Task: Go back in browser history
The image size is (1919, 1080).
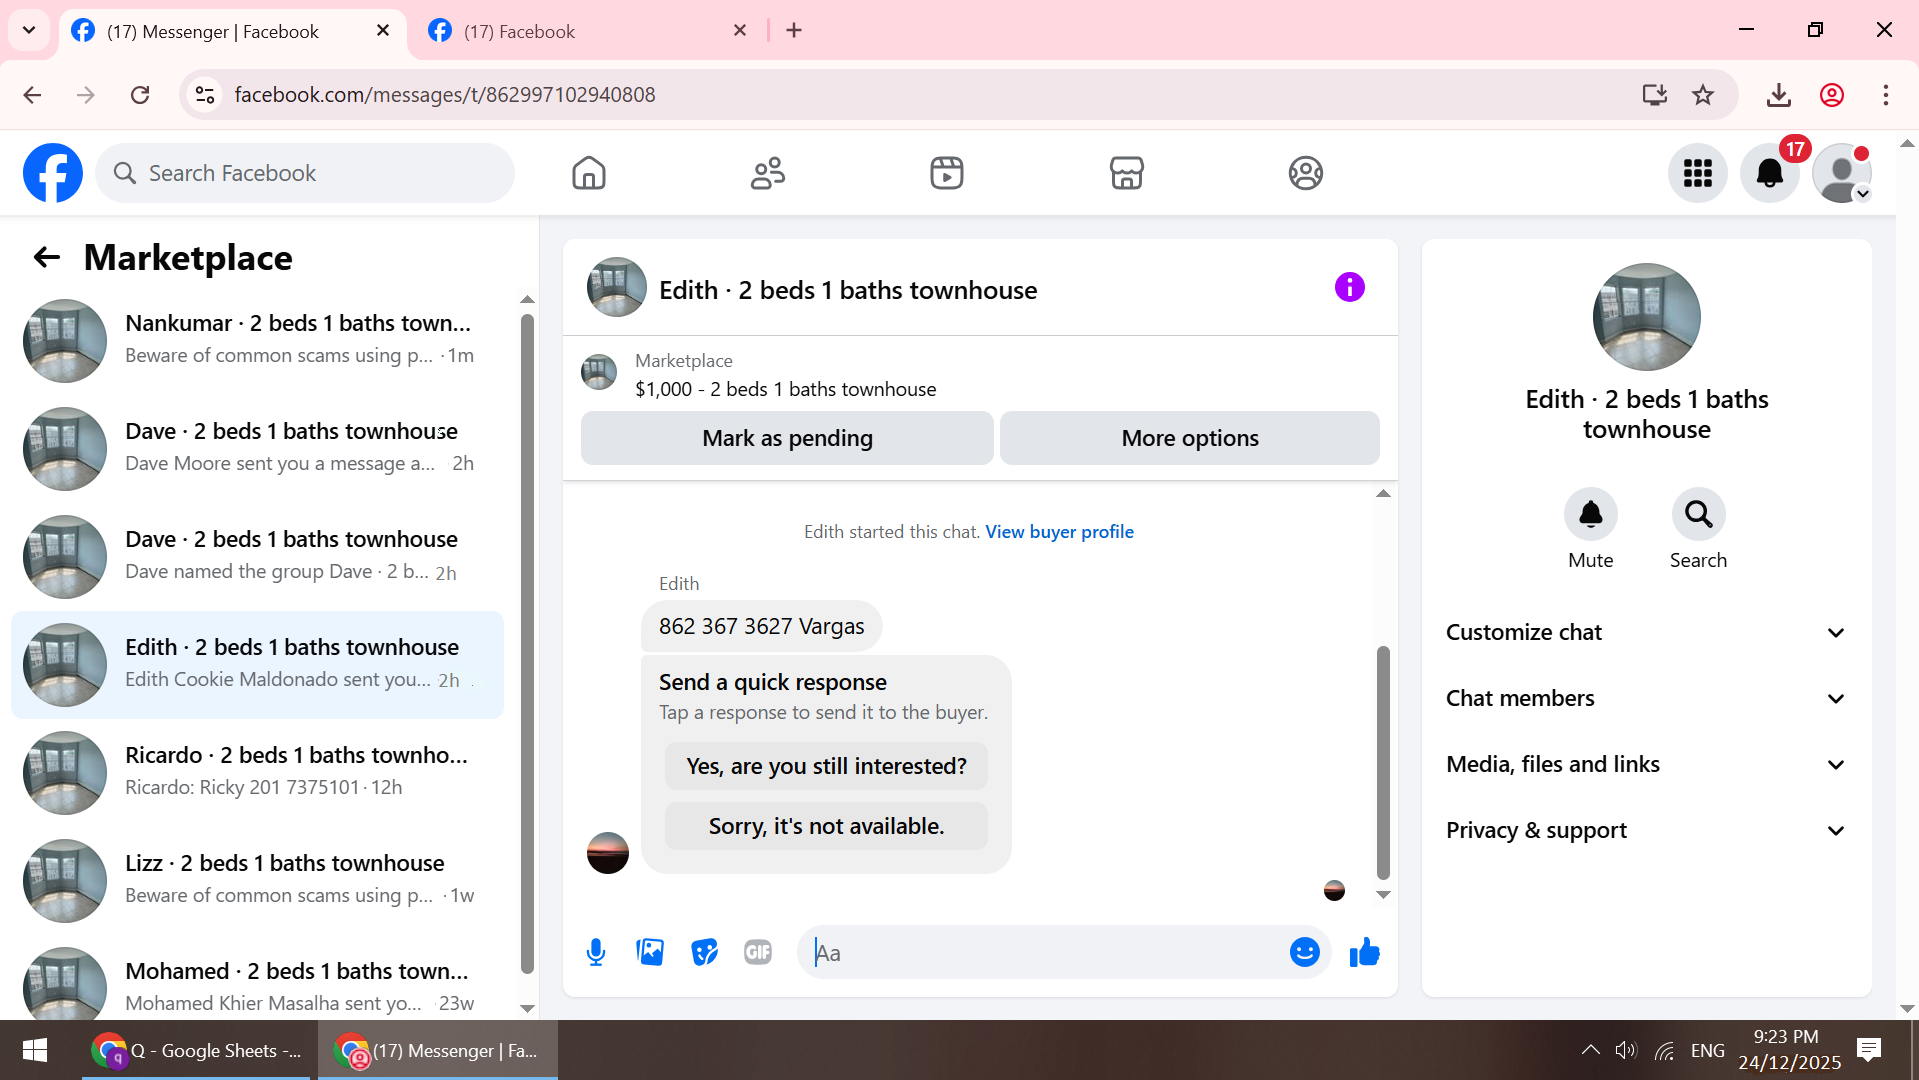Action: pyautogui.click(x=32, y=95)
